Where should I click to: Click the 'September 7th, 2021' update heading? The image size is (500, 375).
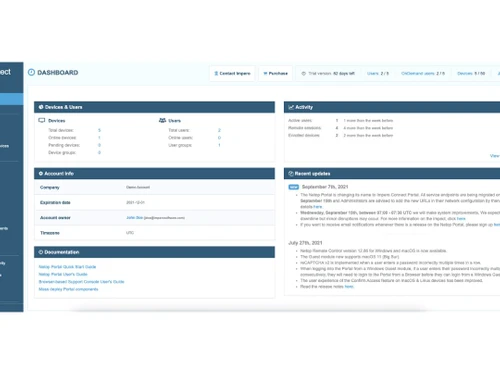pyautogui.click(x=325, y=187)
